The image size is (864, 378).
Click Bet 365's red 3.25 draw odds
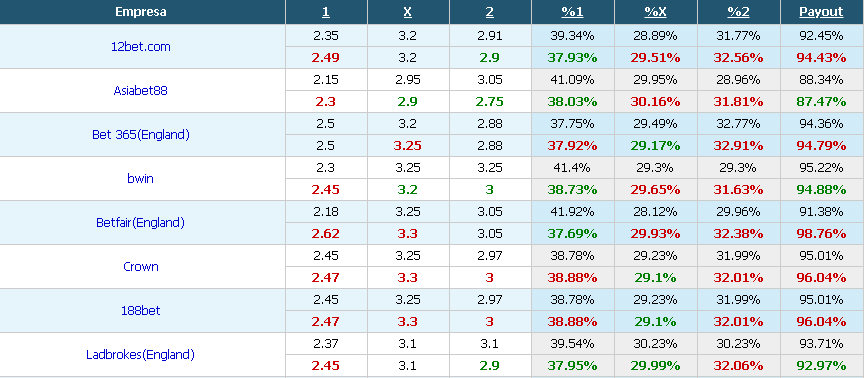click(408, 146)
